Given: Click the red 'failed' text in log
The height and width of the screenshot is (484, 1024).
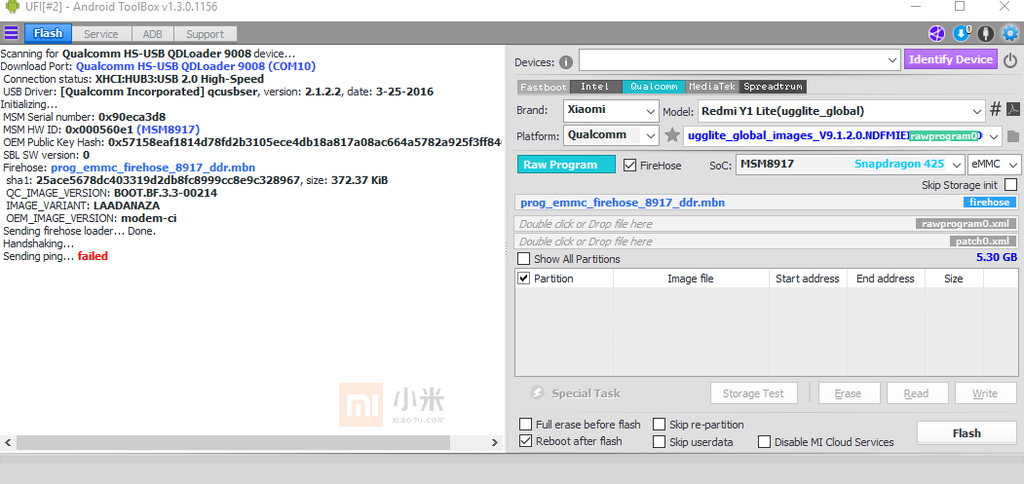Looking at the screenshot, I should (x=93, y=256).
